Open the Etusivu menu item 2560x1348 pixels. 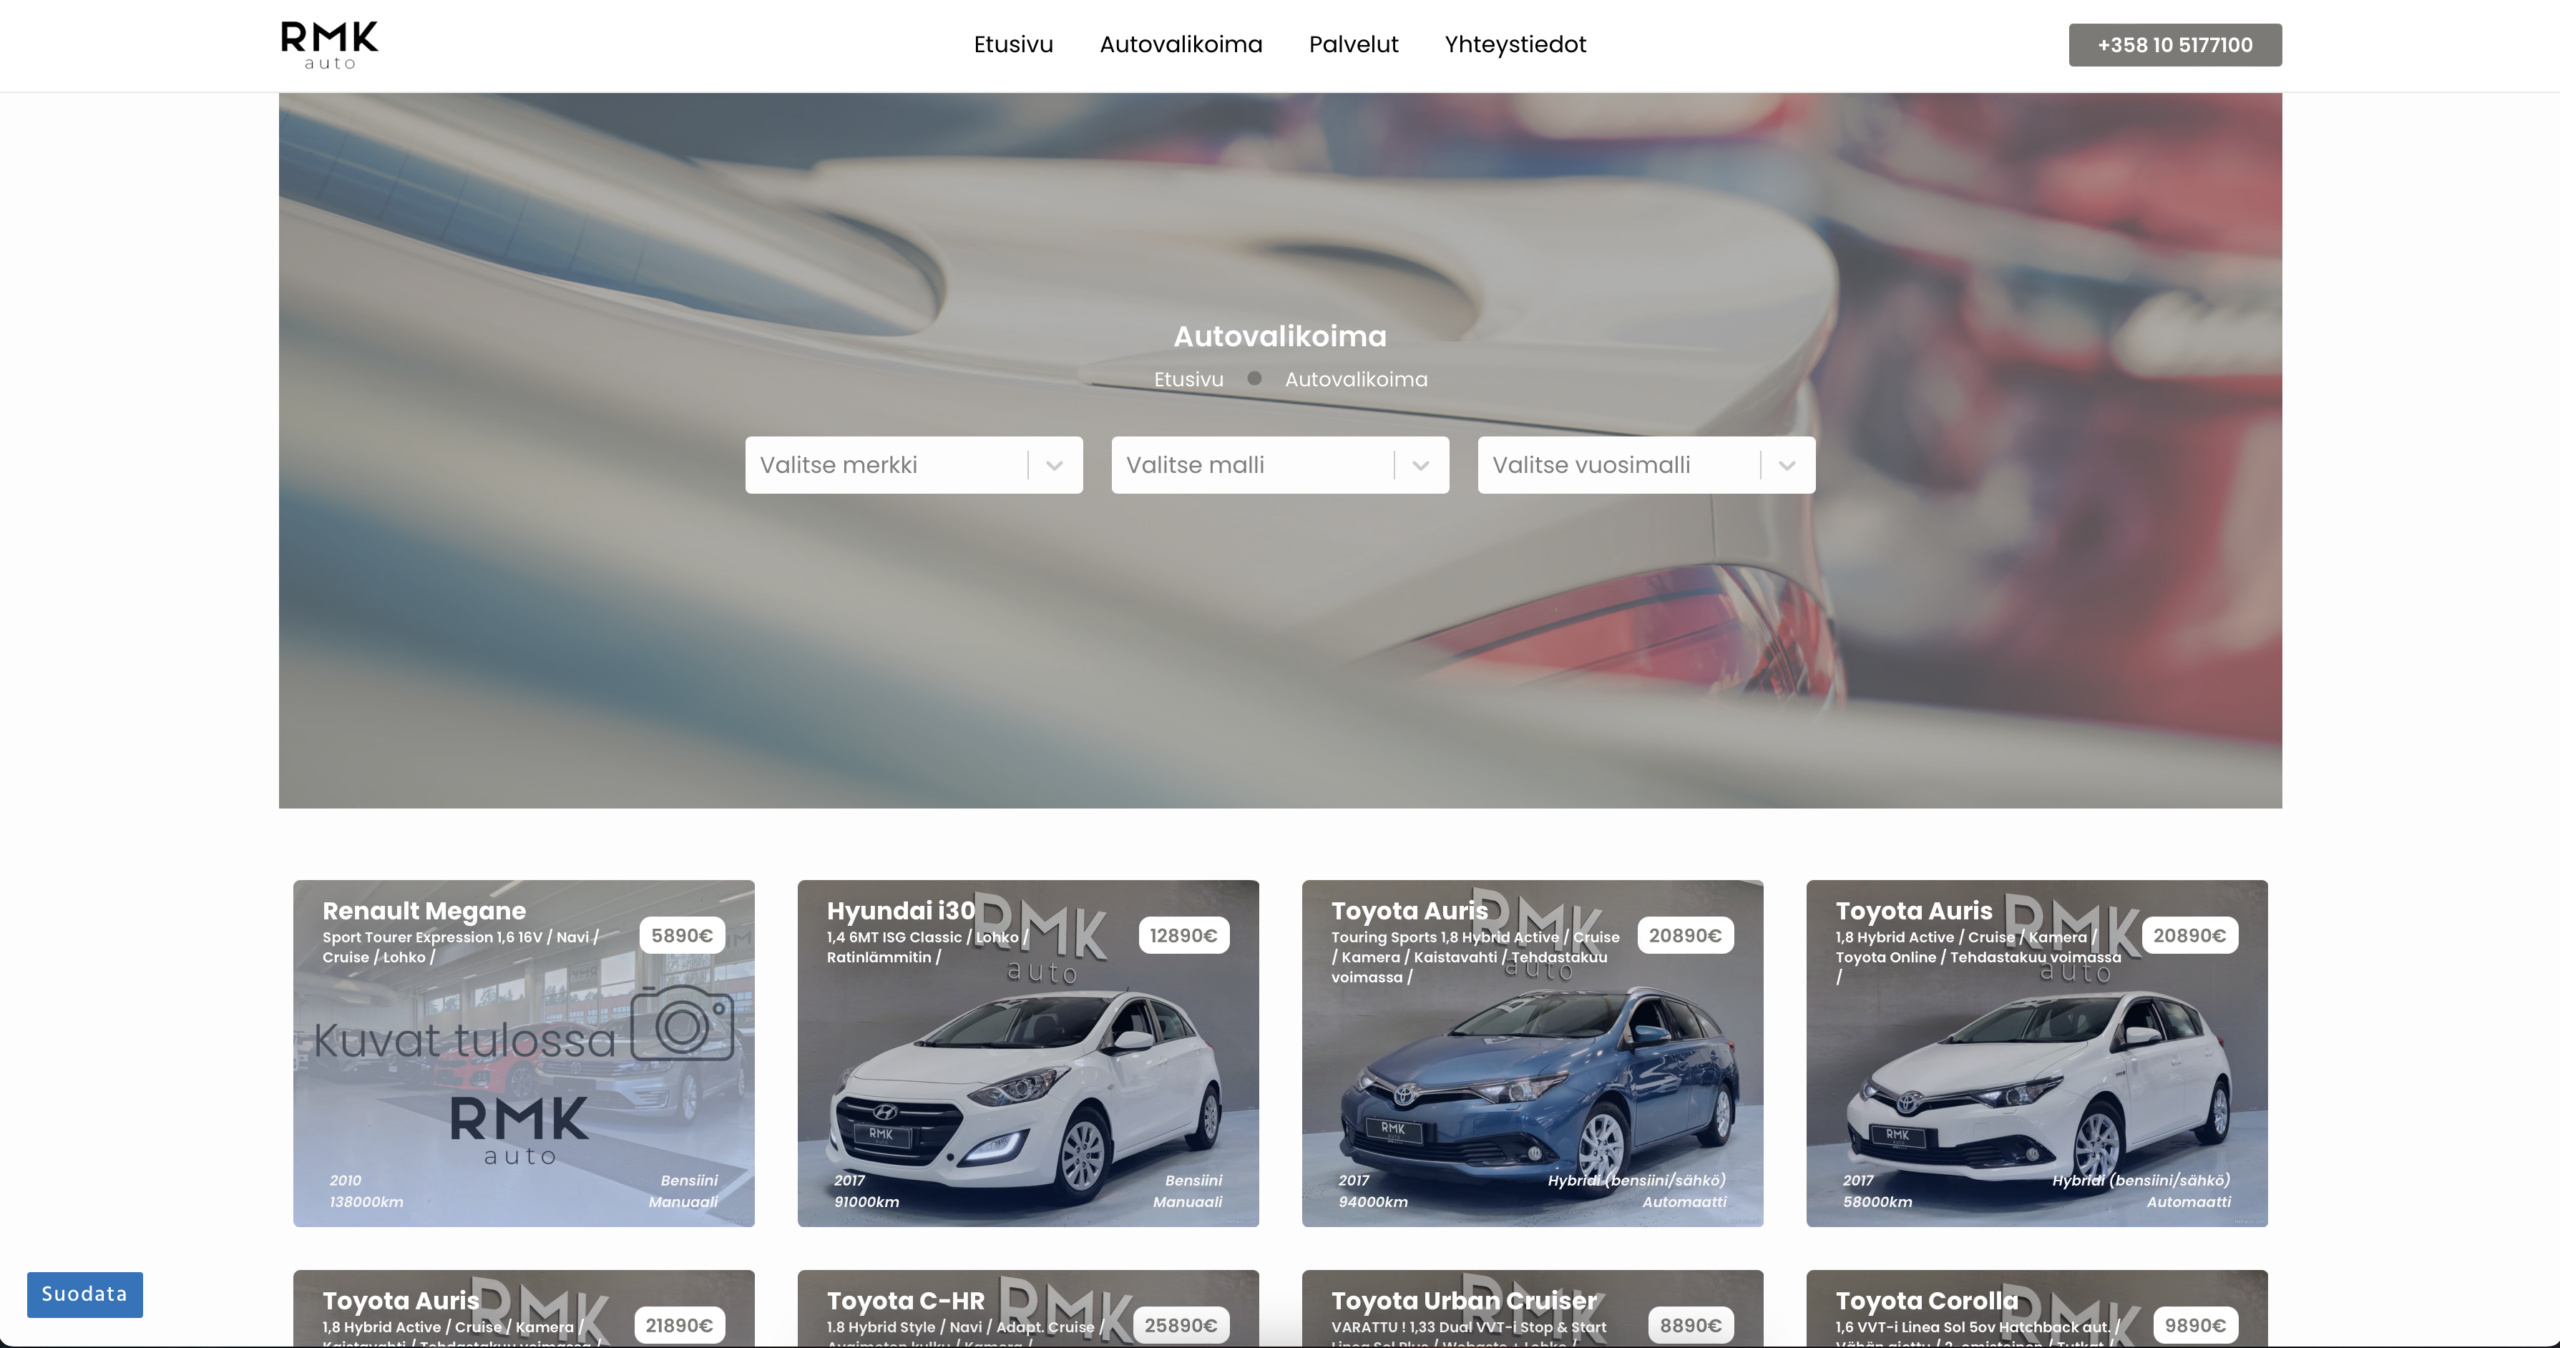(1013, 45)
